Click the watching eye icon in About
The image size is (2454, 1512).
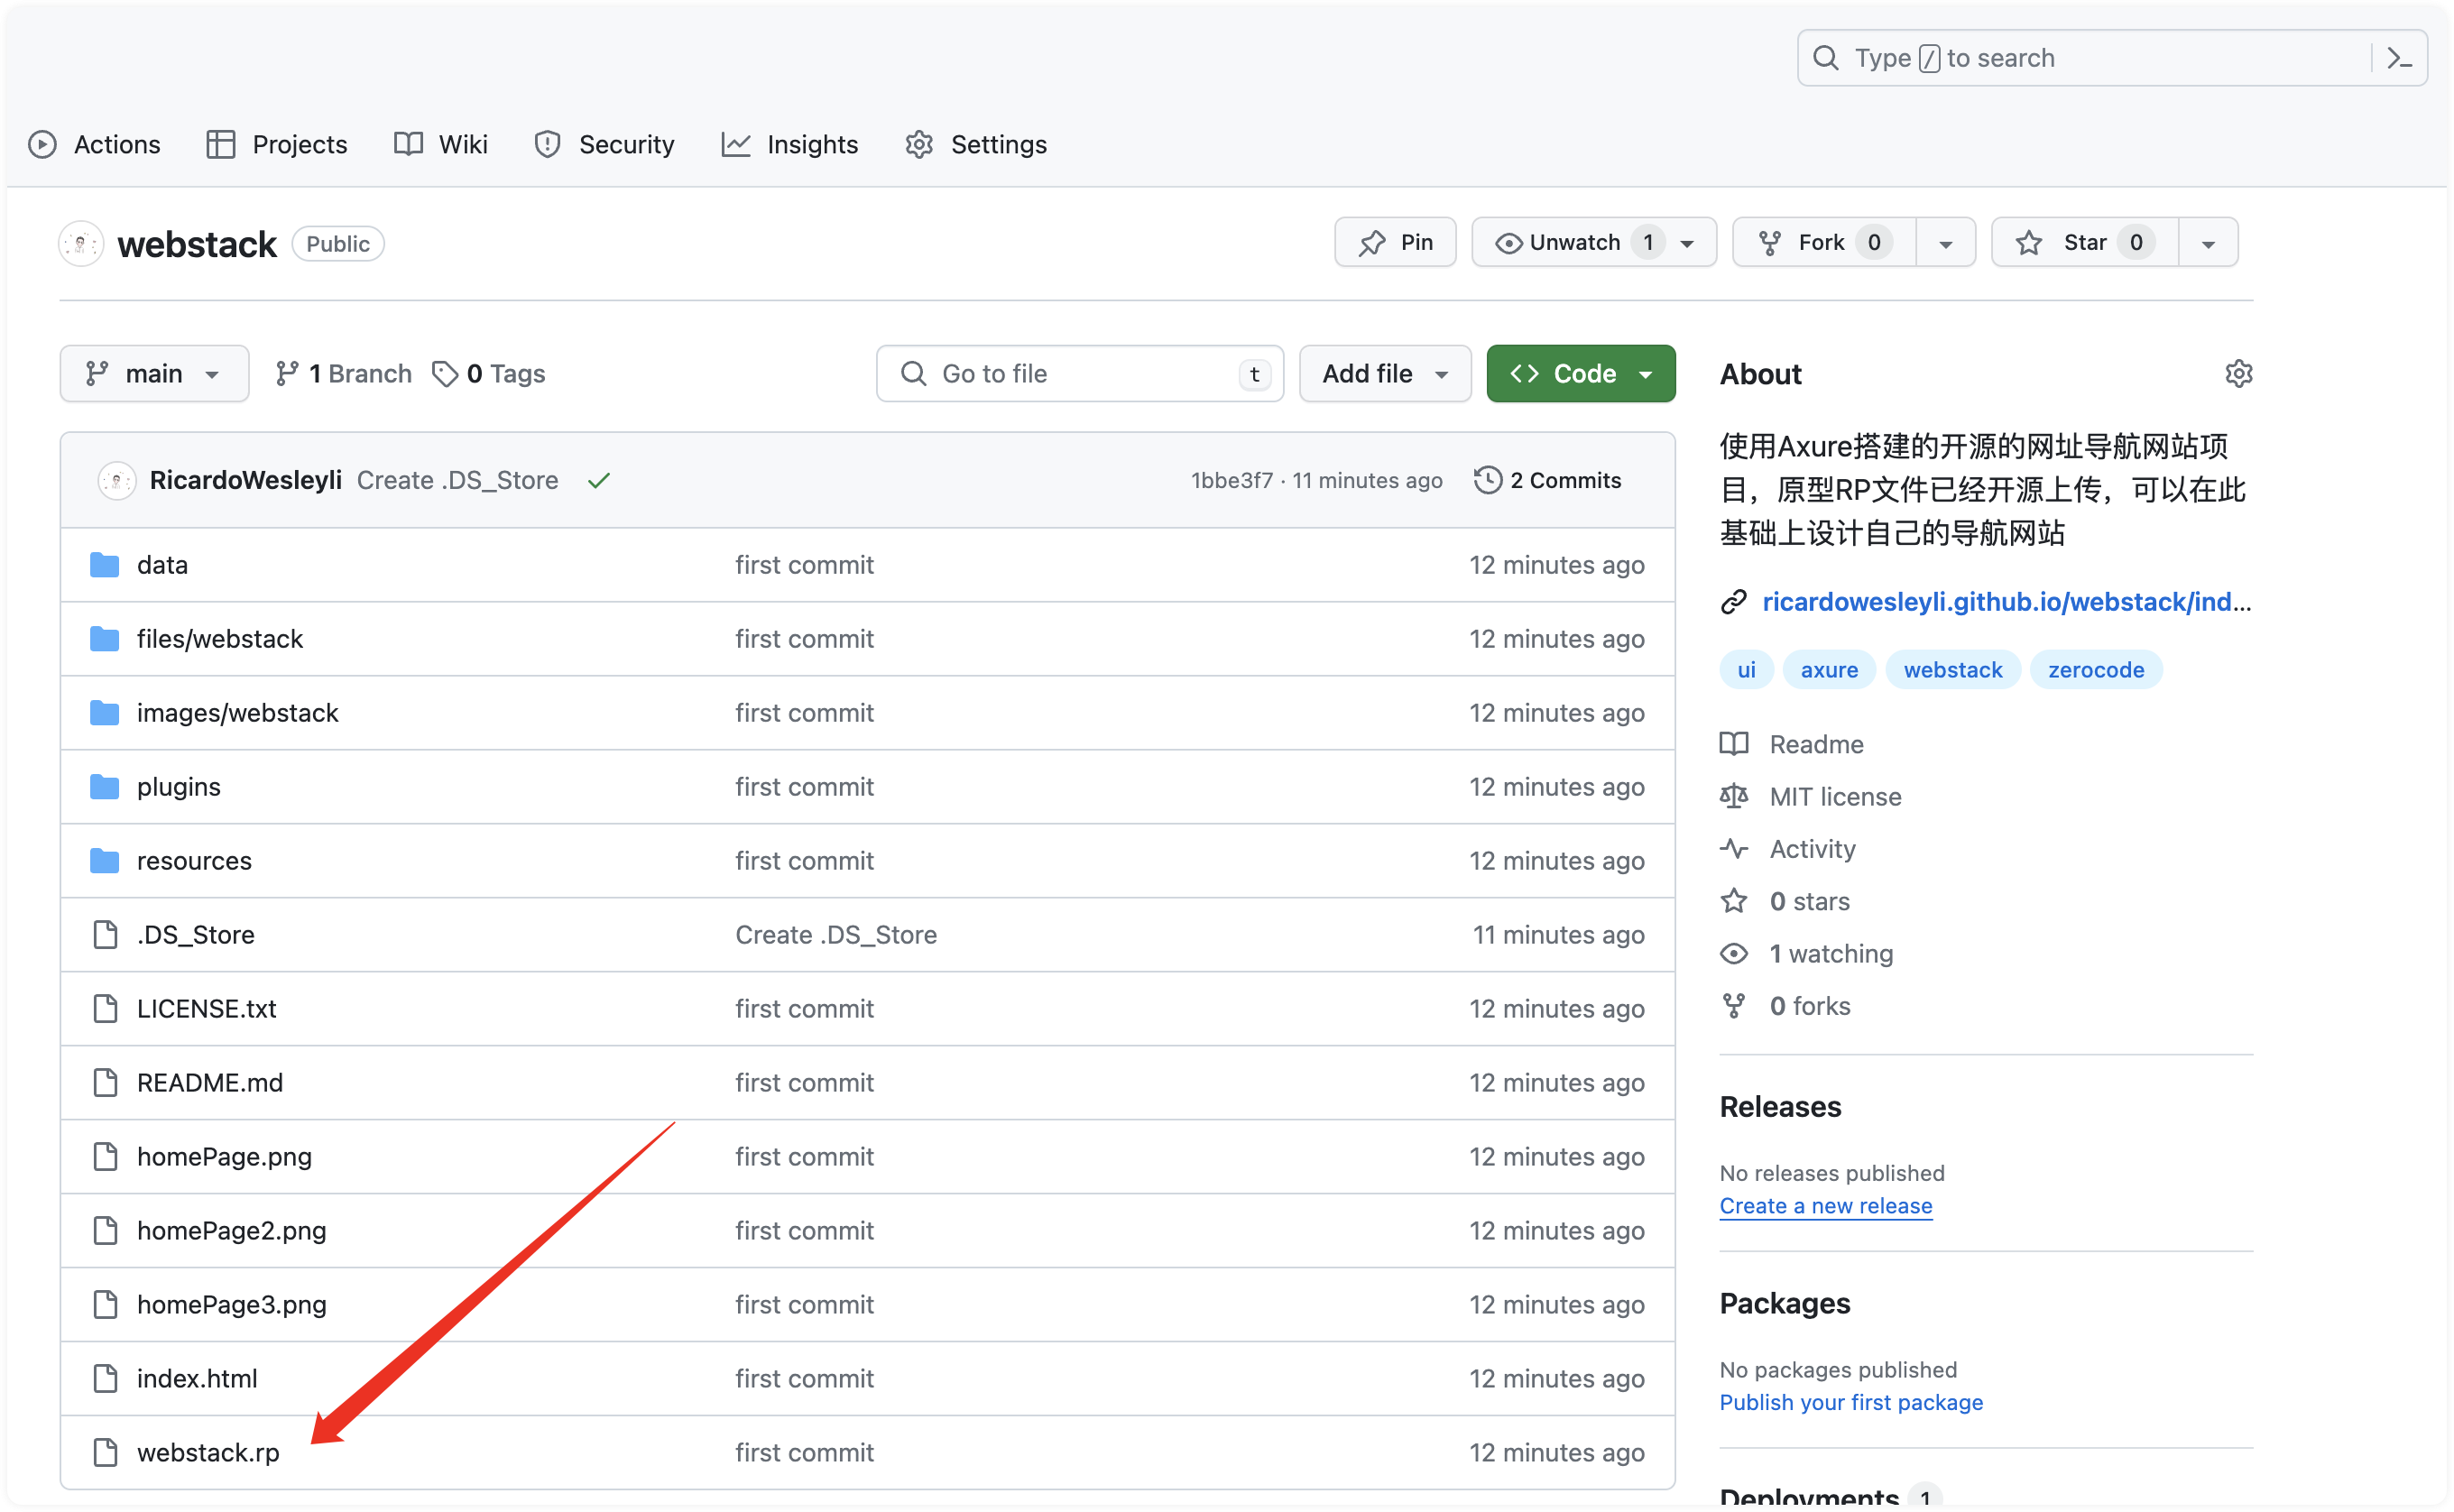point(1734,954)
